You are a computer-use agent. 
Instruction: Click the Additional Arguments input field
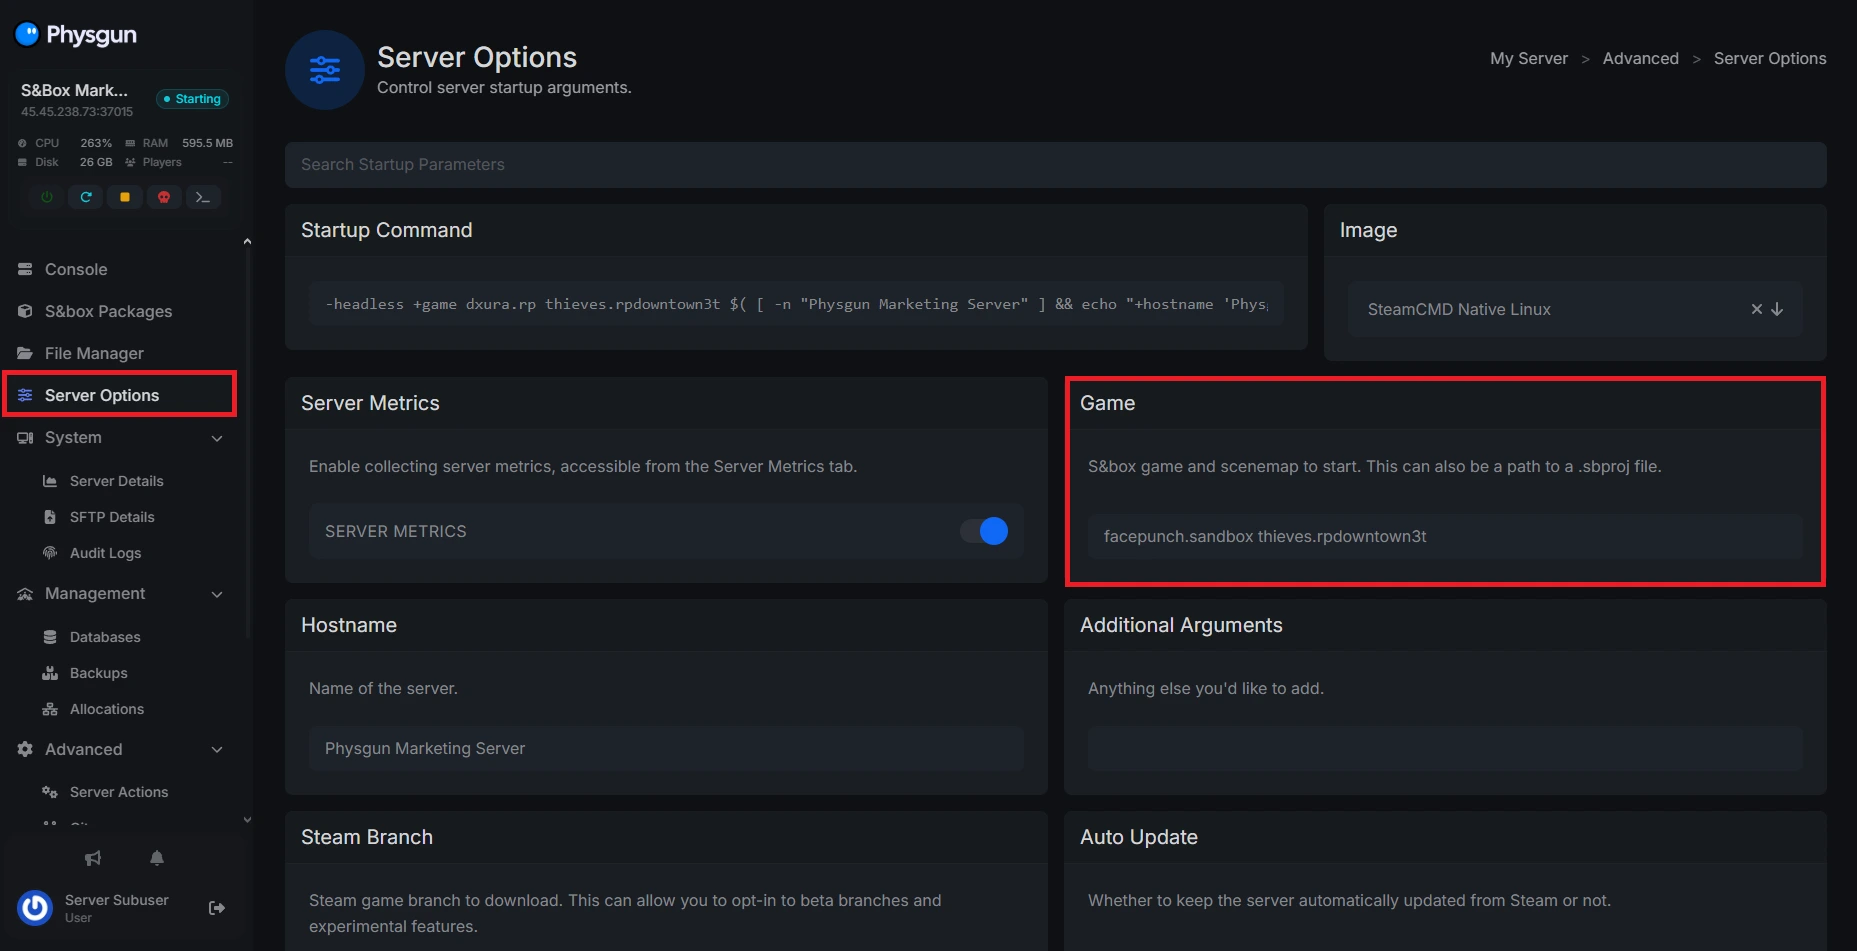(1445, 748)
